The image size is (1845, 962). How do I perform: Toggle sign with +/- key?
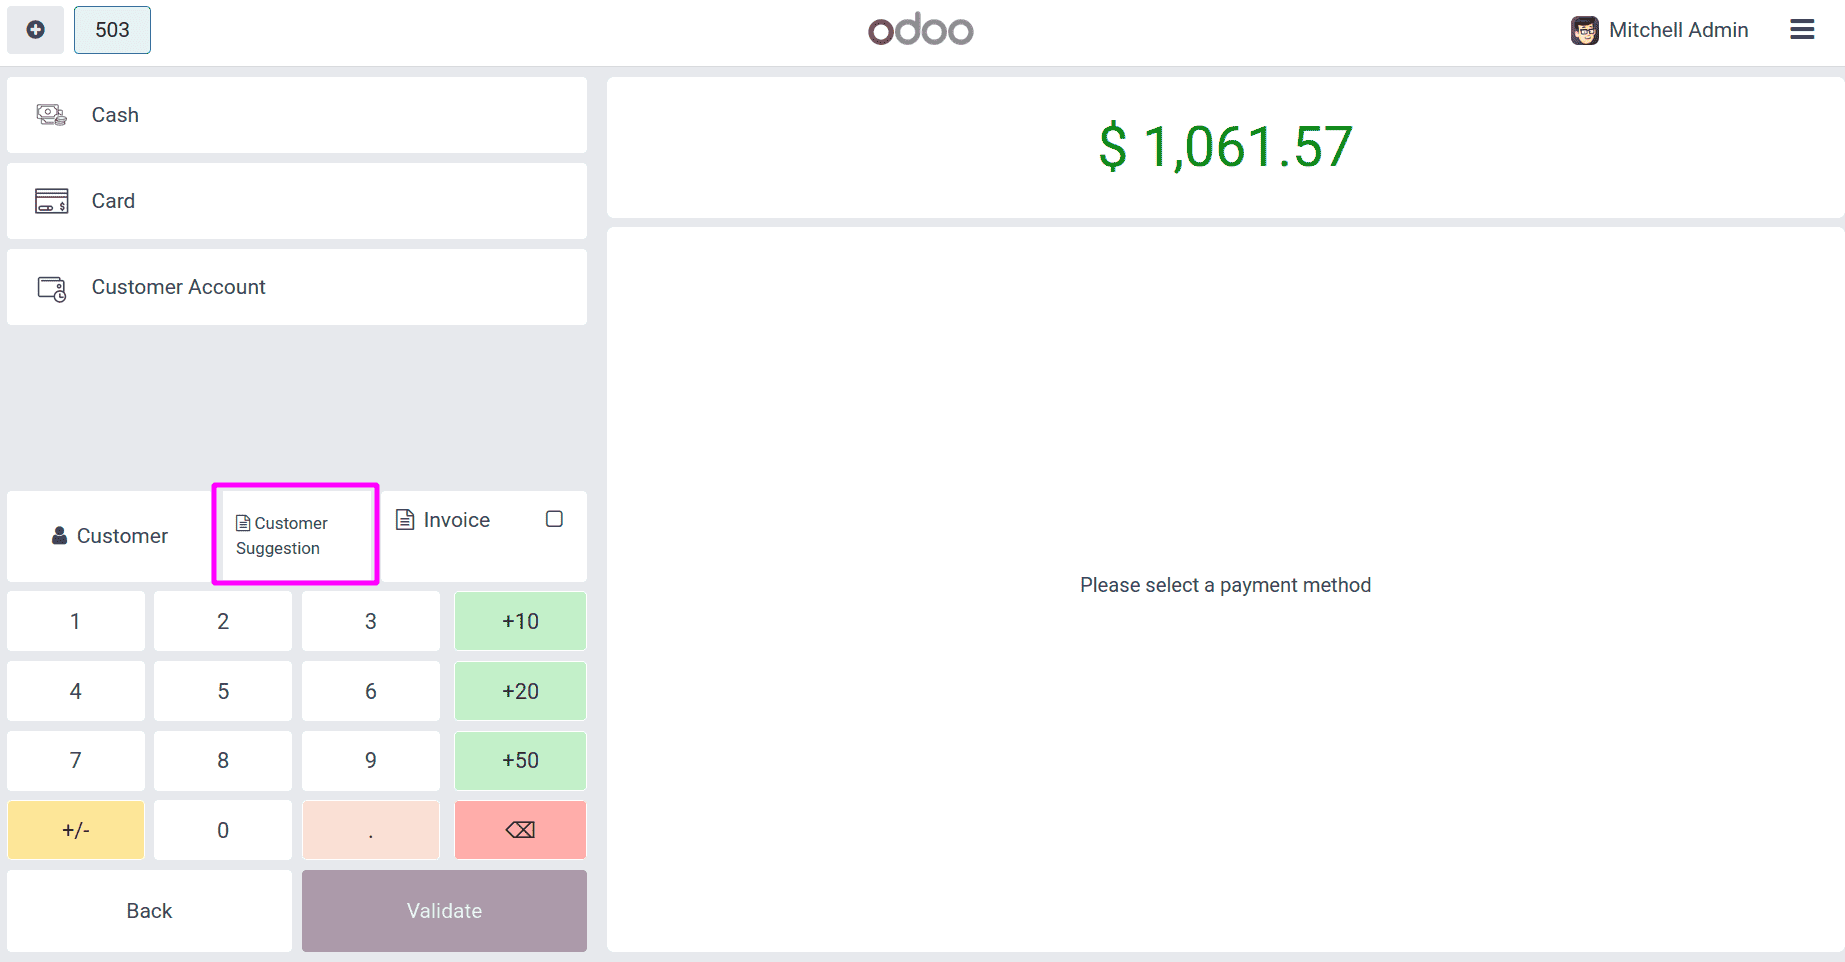tap(75, 830)
